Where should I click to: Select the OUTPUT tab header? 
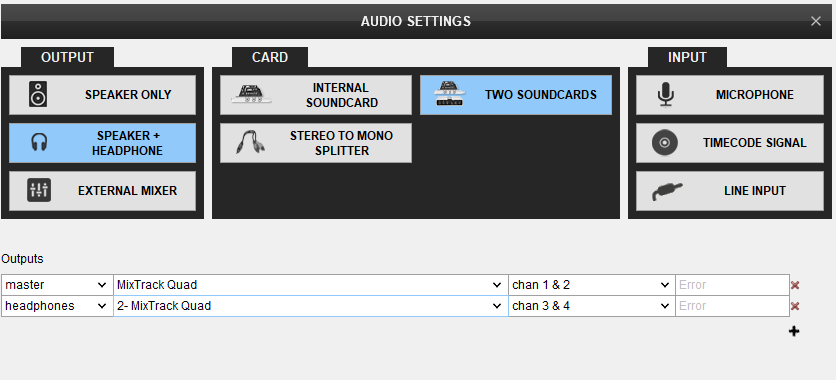(x=67, y=57)
